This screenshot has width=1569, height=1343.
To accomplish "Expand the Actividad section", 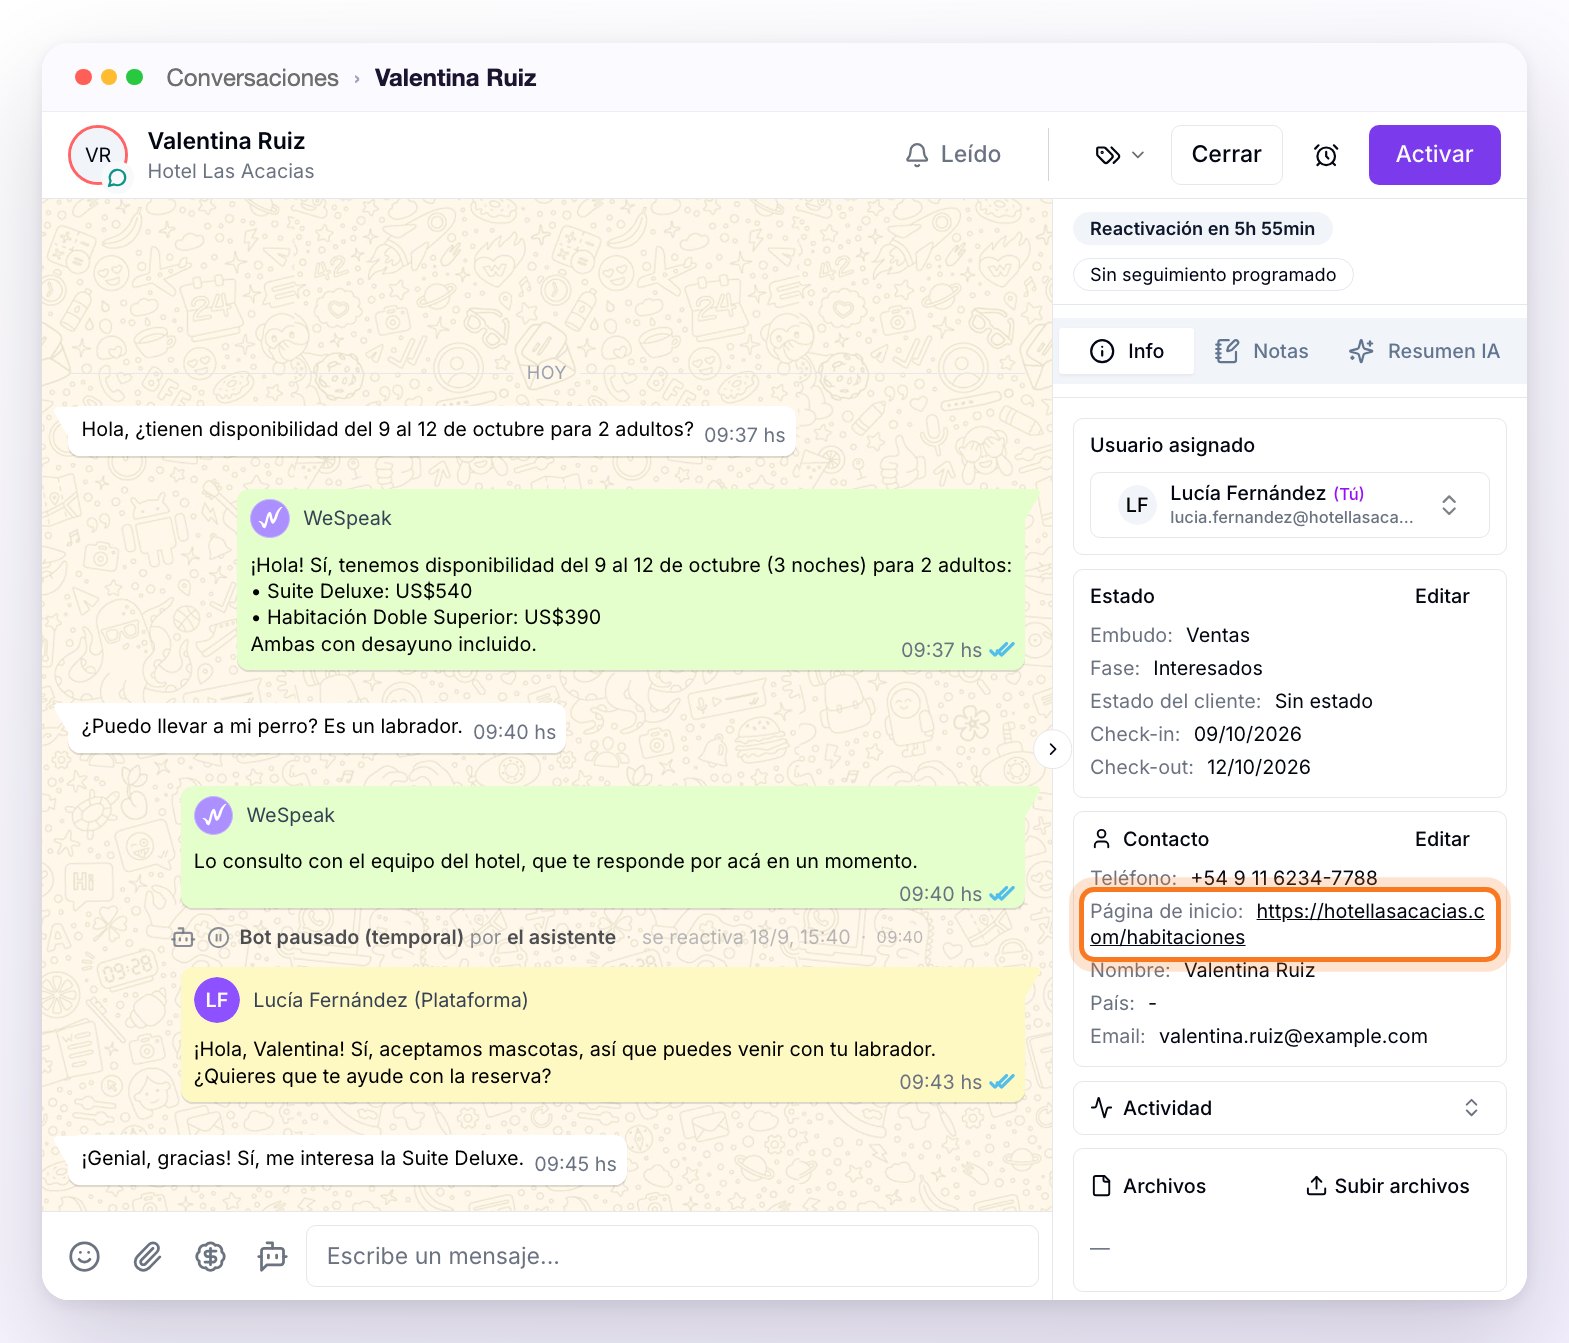I will 1289,1108.
